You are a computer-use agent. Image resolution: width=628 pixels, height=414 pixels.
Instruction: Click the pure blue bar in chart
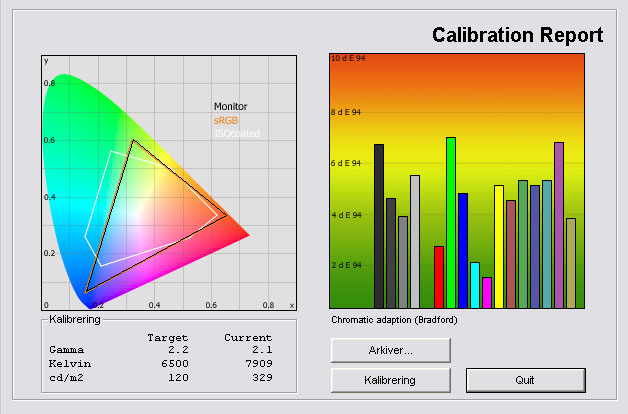pyautogui.click(x=463, y=251)
